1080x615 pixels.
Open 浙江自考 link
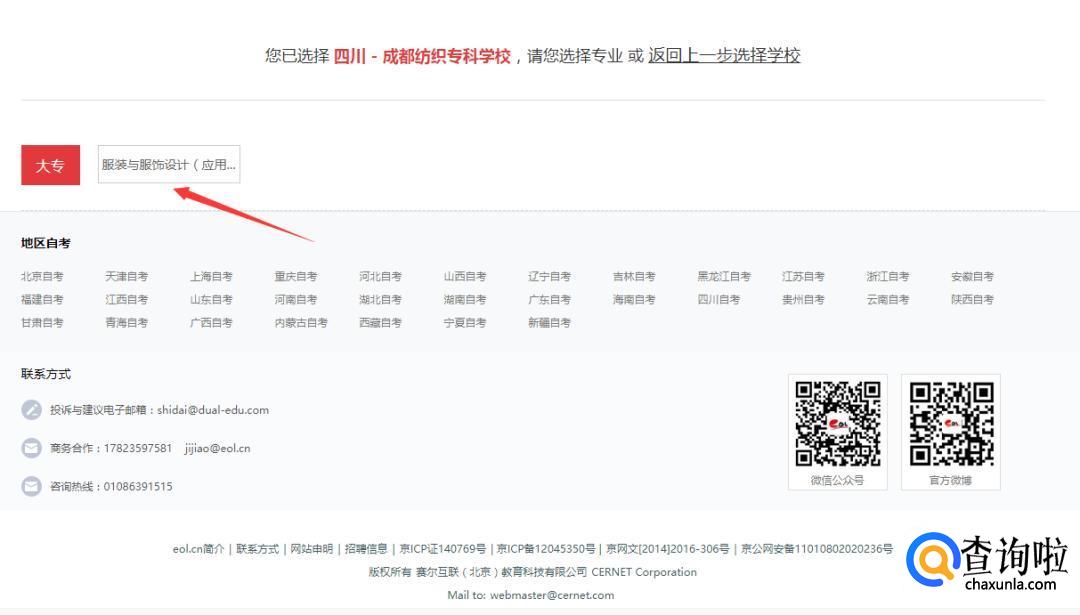tap(888, 276)
